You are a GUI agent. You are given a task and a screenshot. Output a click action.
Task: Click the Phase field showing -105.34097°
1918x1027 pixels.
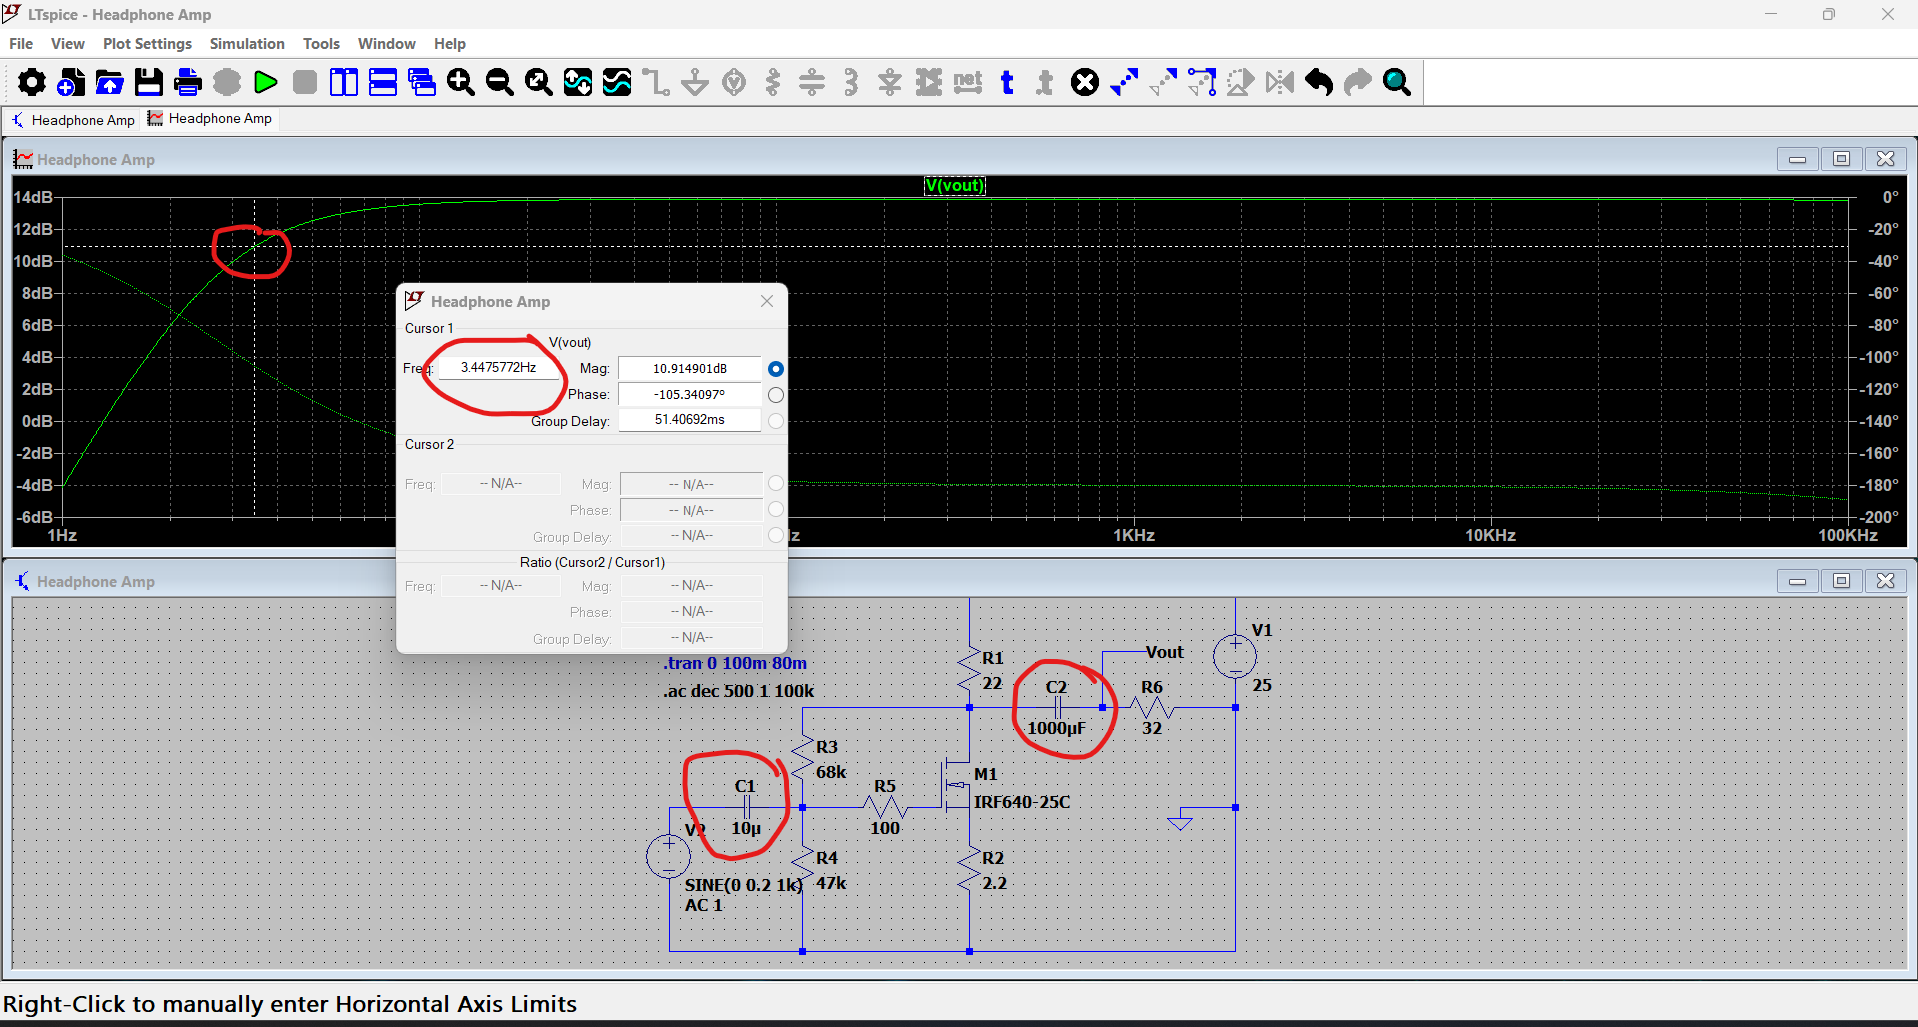click(x=690, y=395)
